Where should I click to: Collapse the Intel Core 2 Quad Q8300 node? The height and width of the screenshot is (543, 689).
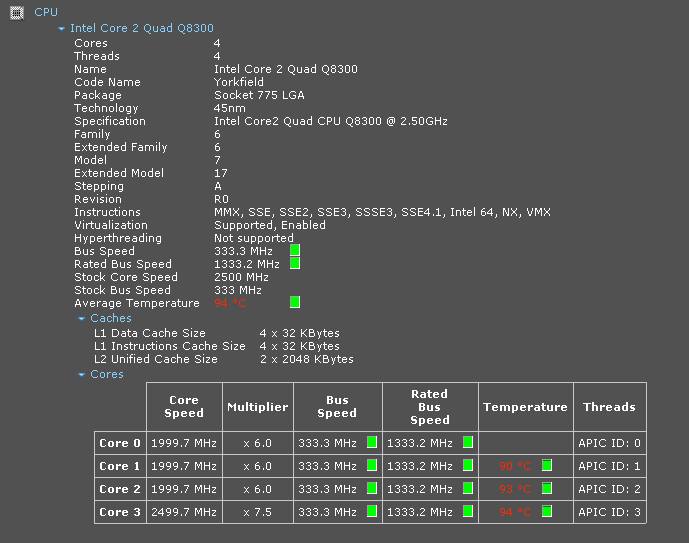[62, 29]
